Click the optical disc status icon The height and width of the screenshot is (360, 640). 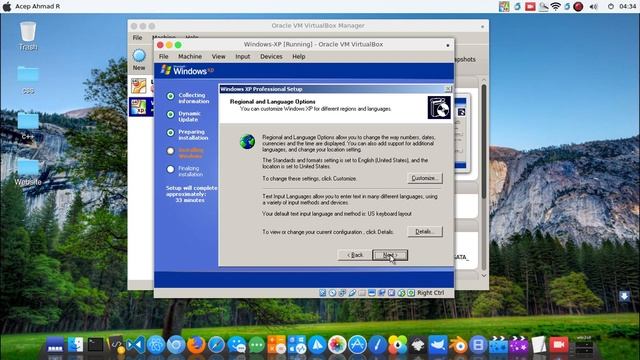332,293
